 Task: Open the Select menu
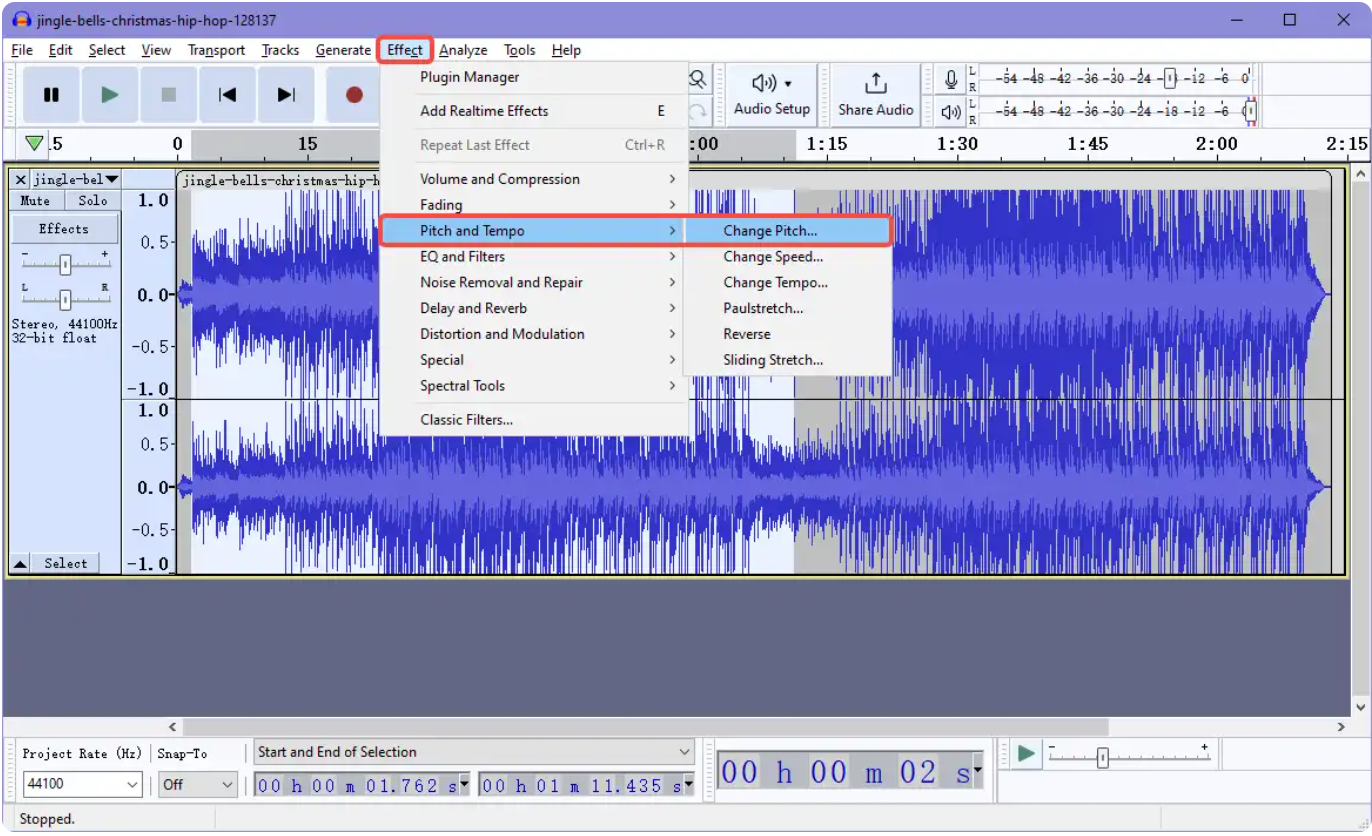[107, 50]
